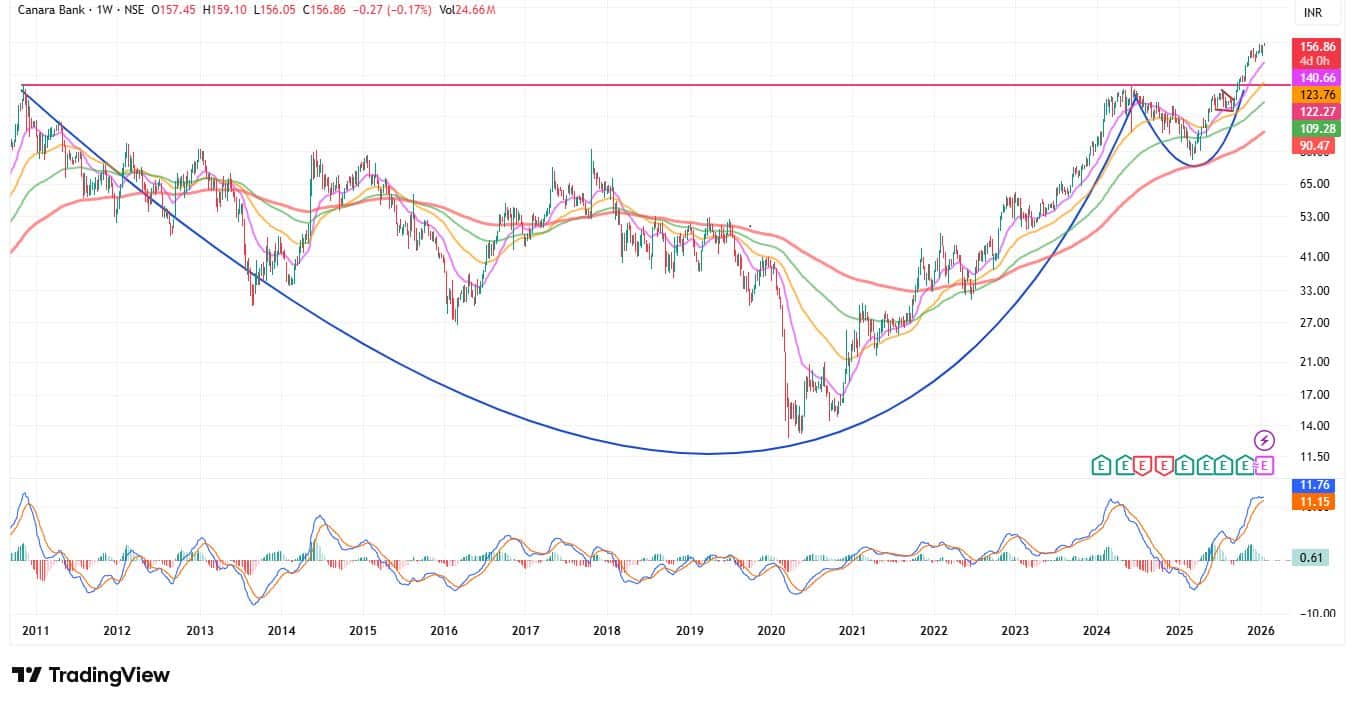Click the 2011 year on time axis

coord(34,631)
